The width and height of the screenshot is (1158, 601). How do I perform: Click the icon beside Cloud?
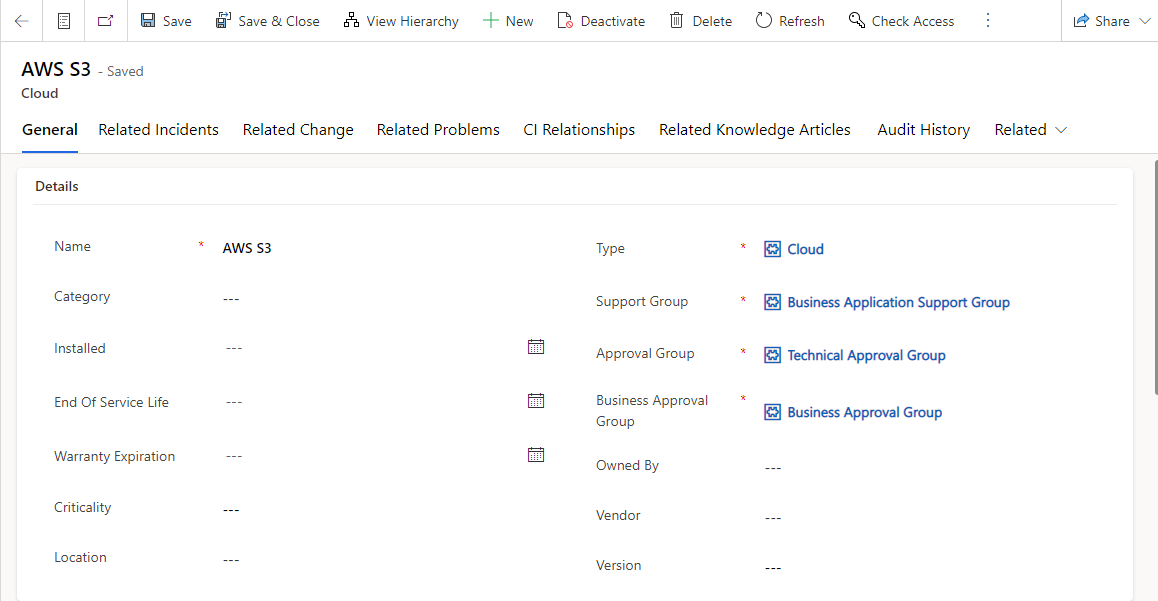click(x=772, y=250)
